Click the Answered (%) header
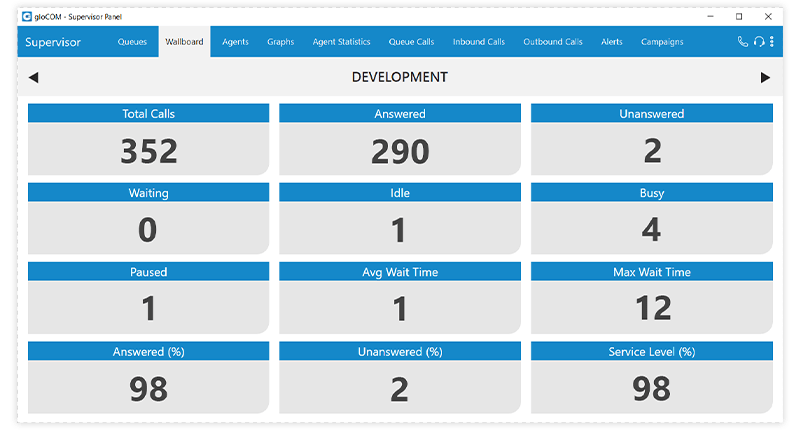This screenshot has height=435, width=800. tap(148, 351)
